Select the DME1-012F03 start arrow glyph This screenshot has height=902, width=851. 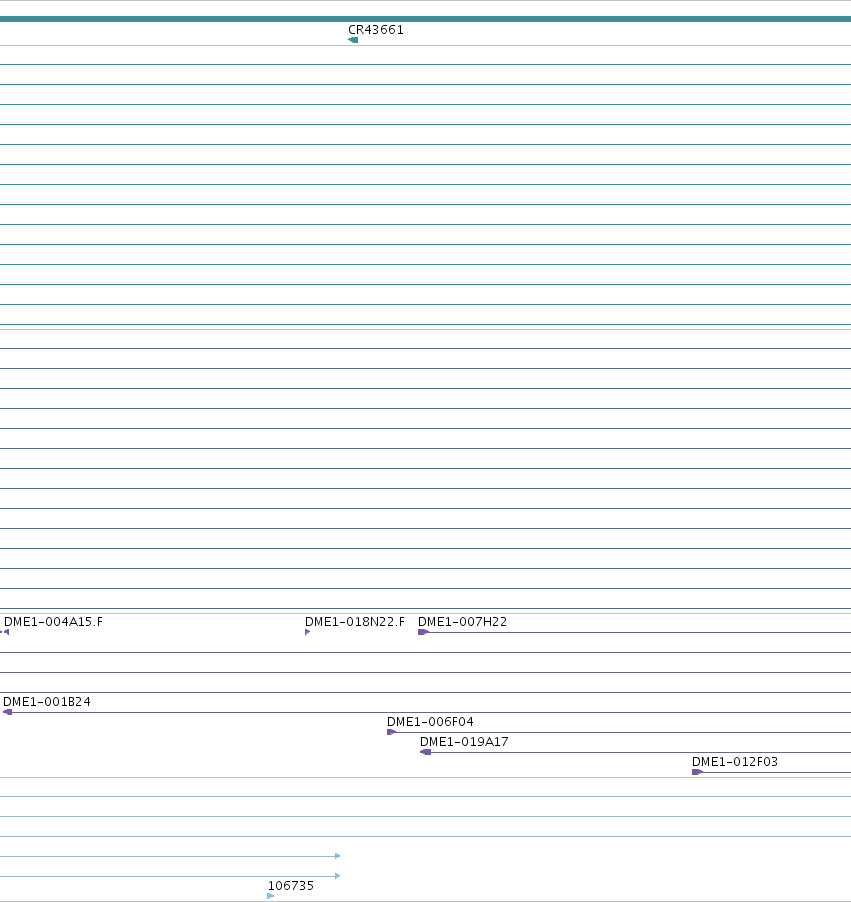tap(697, 772)
